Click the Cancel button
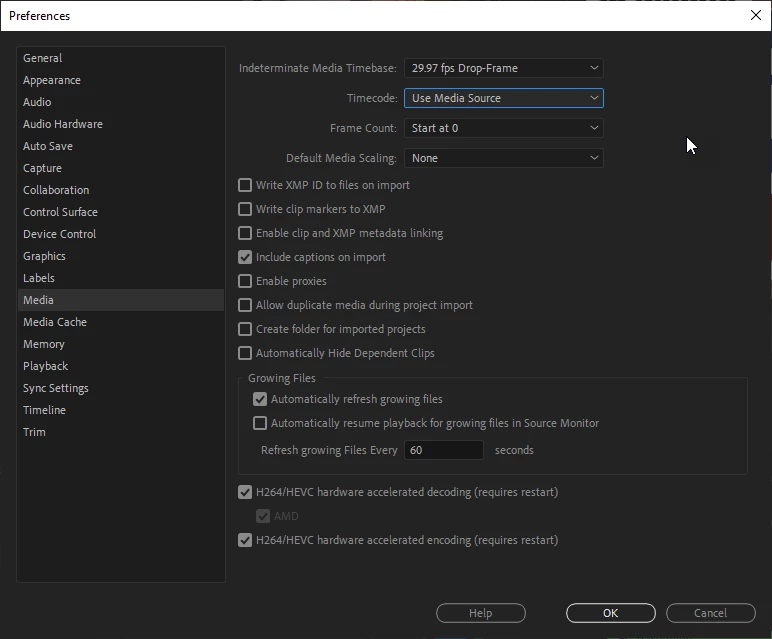772x639 pixels. [x=710, y=613]
